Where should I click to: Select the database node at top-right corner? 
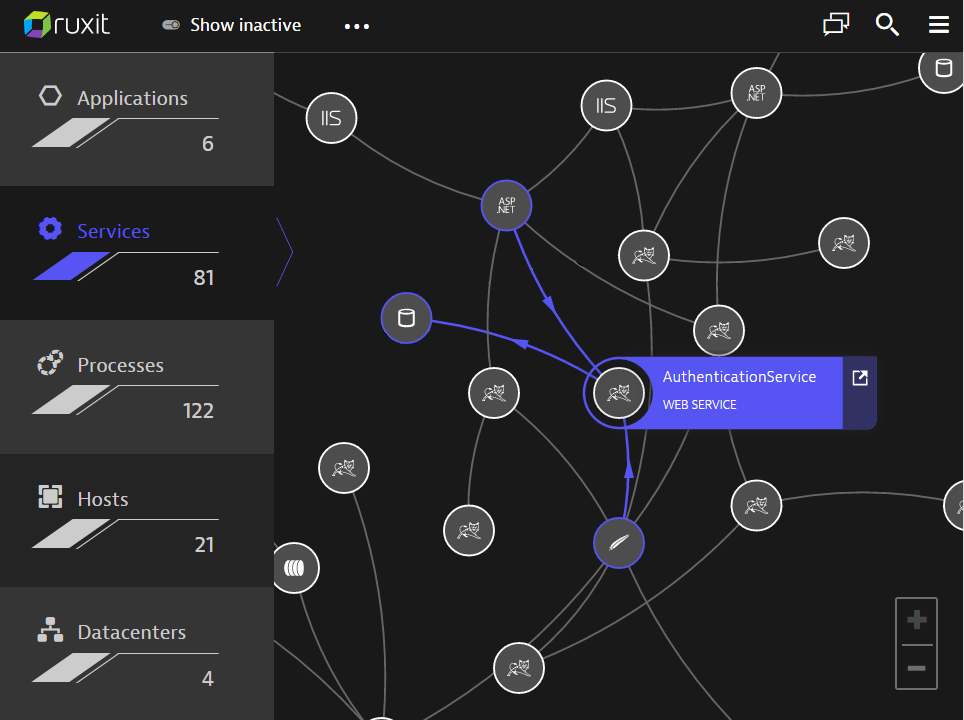coord(942,68)
